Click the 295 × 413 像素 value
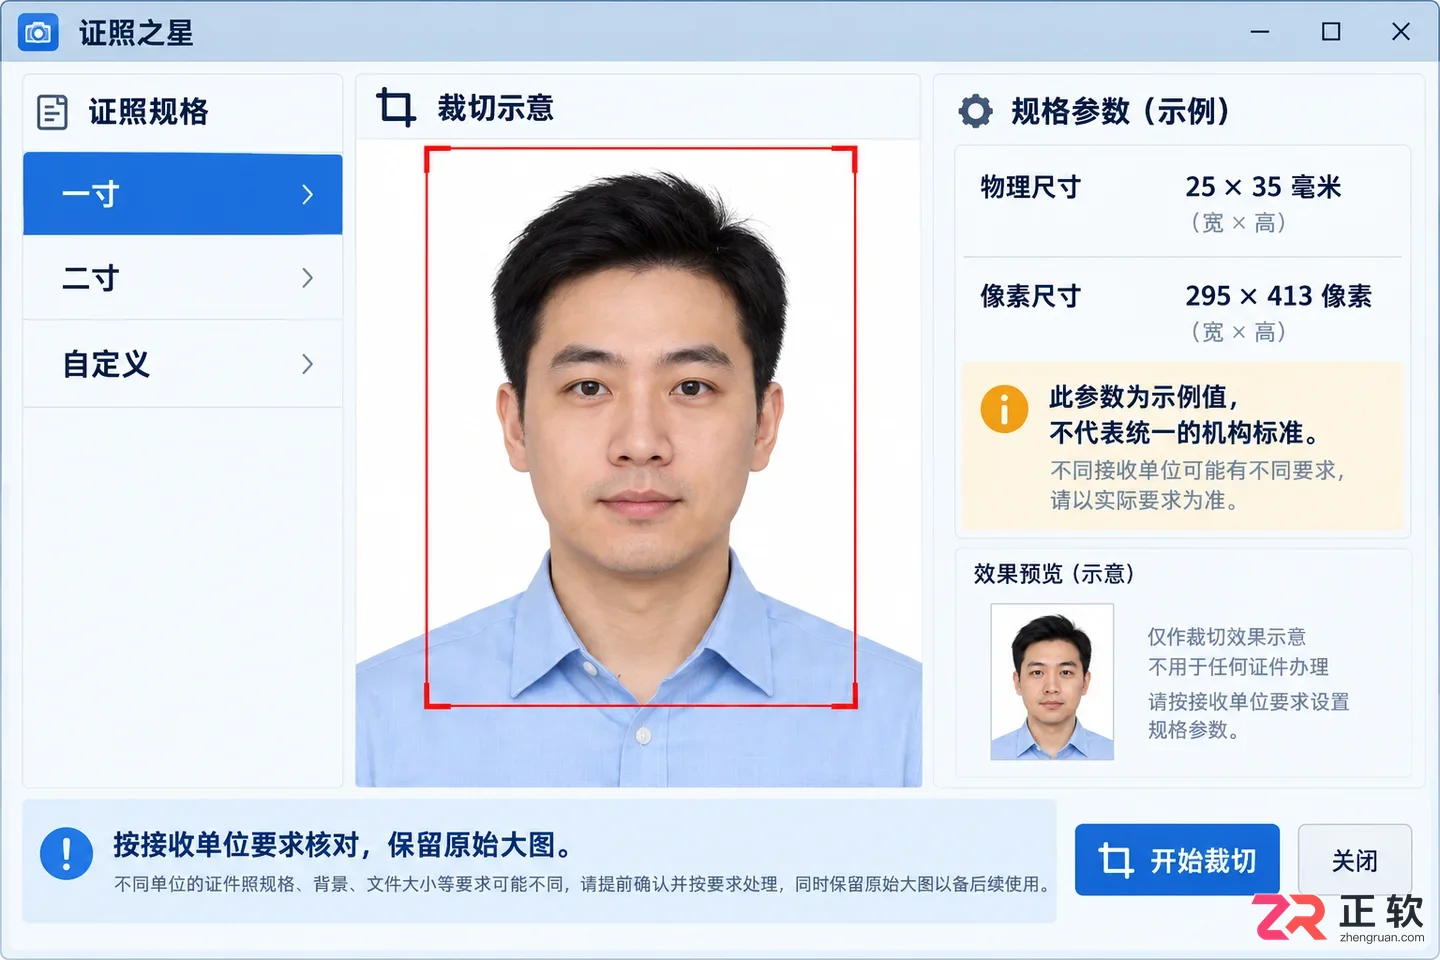The width and height of the screenshot is (1440, 960). click(1278, 296)
